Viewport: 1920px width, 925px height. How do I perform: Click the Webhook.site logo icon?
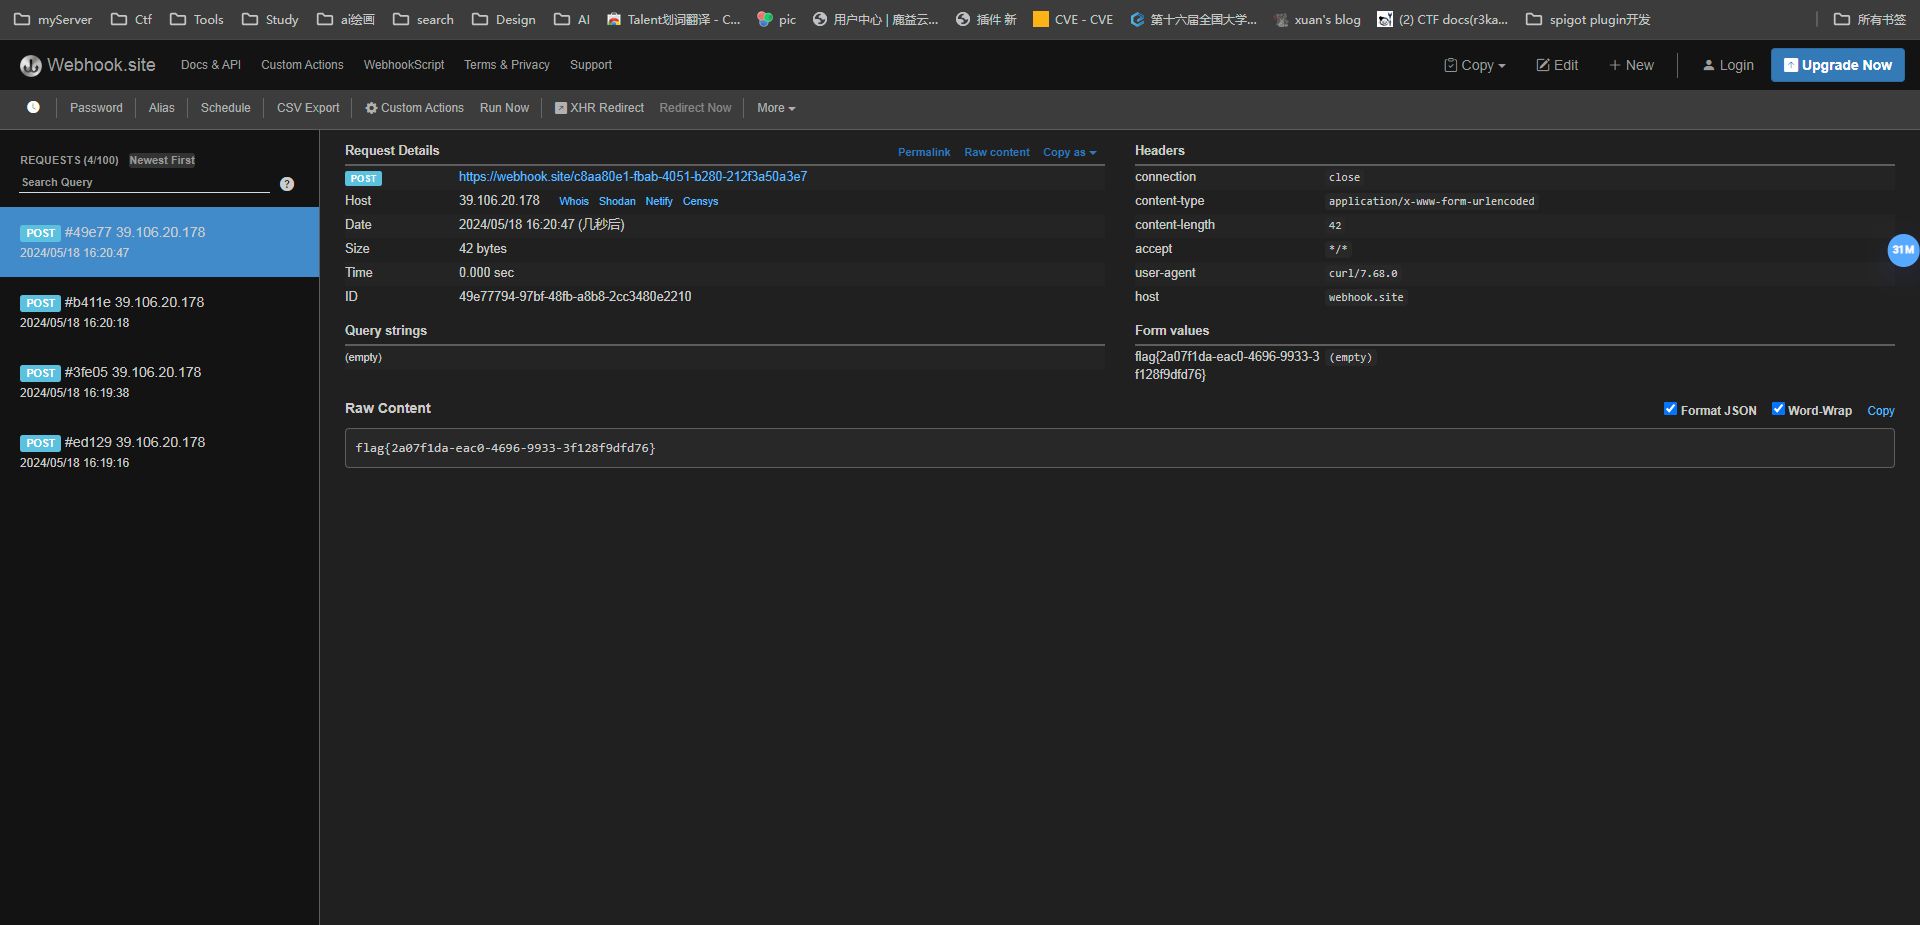tap(31, 66)
